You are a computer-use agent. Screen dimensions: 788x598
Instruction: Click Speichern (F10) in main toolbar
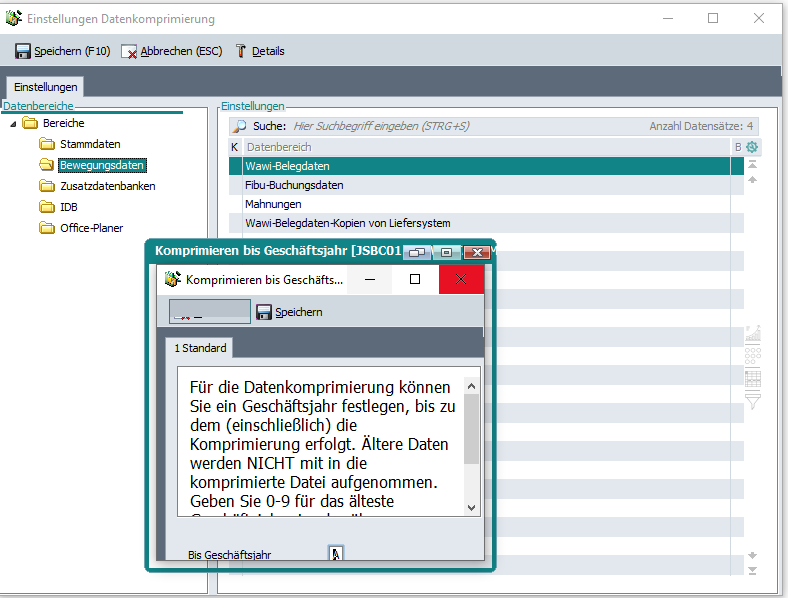coord(62,51)
